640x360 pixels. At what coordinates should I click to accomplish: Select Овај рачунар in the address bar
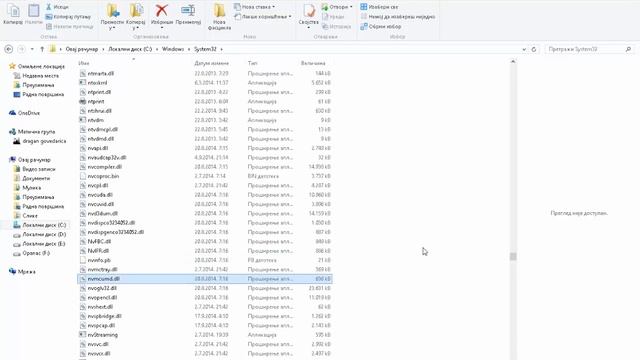click(x=82, y=49)
